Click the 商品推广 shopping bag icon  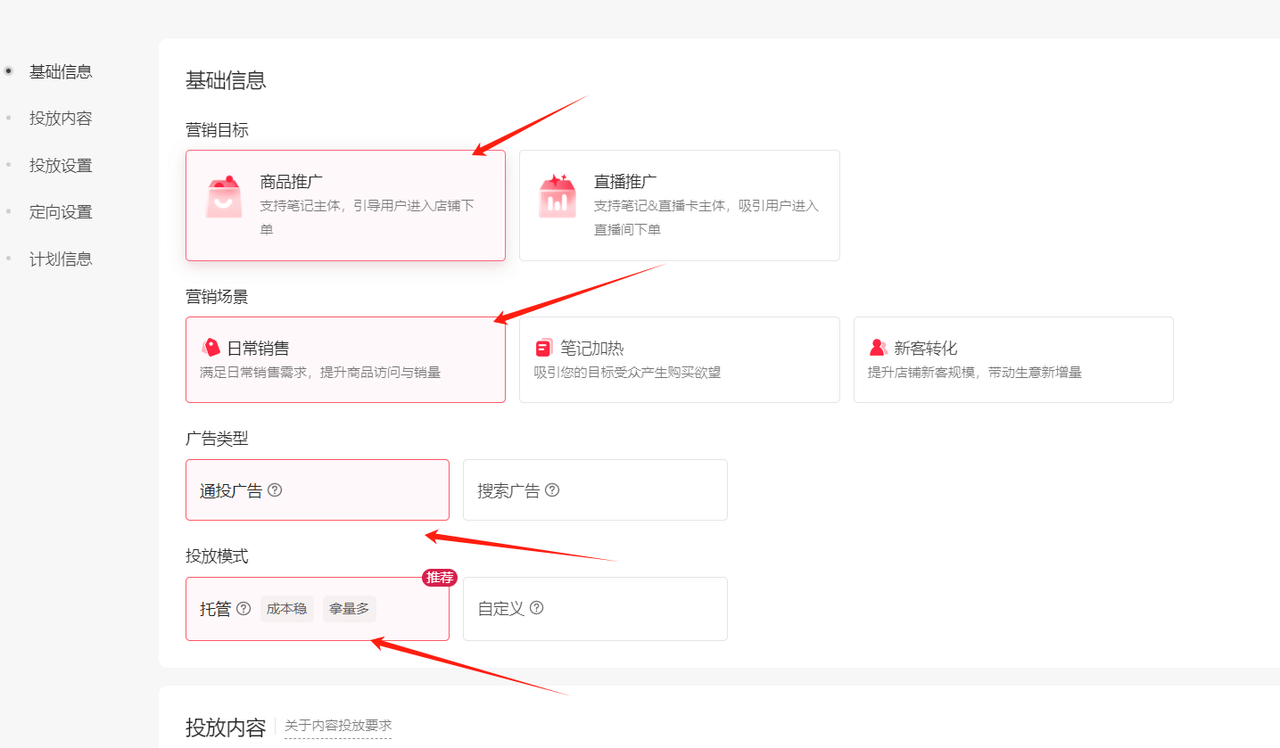224,197
